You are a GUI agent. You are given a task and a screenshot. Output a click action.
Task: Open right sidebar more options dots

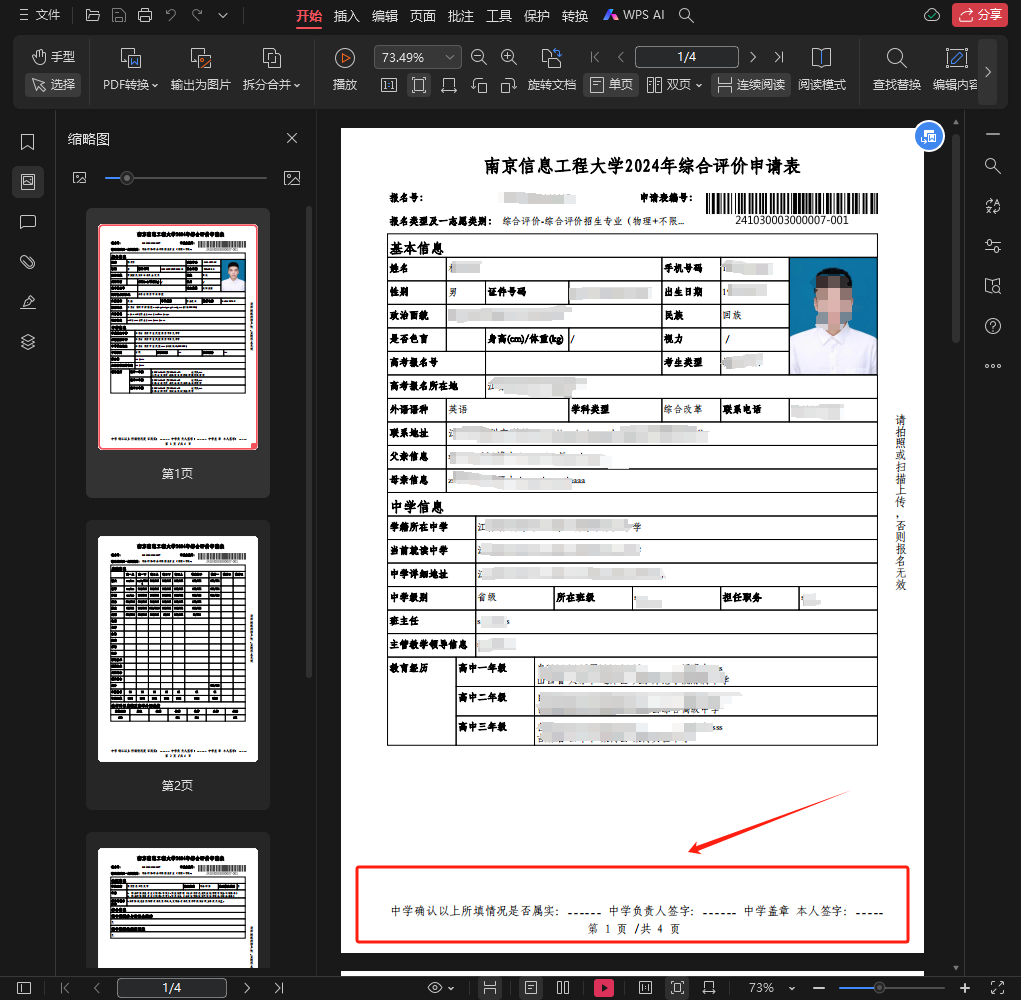click(992, 366)
